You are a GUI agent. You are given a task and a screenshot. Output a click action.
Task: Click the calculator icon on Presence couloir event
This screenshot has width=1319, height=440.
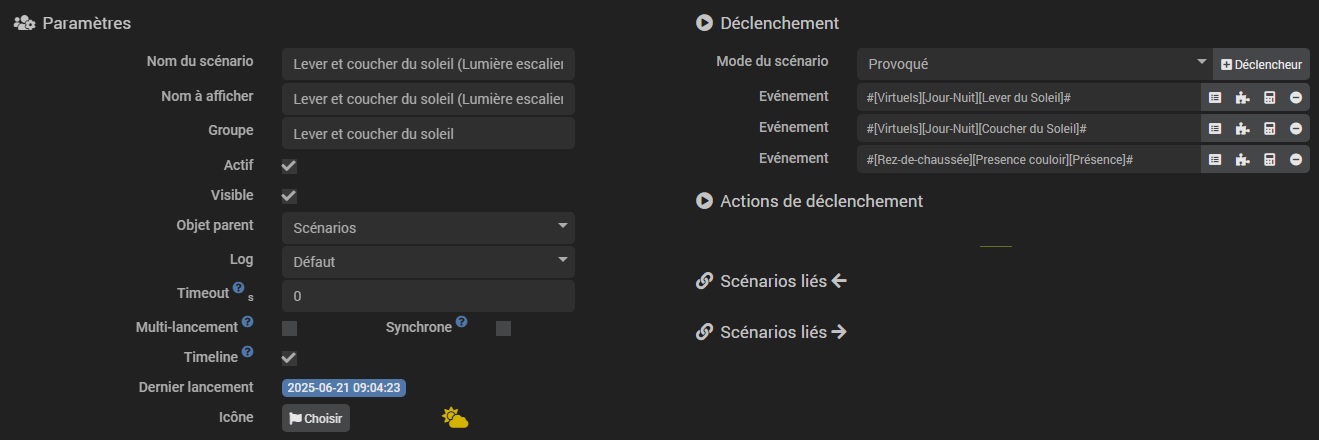pyautogui.click(x=1269, y=159)
